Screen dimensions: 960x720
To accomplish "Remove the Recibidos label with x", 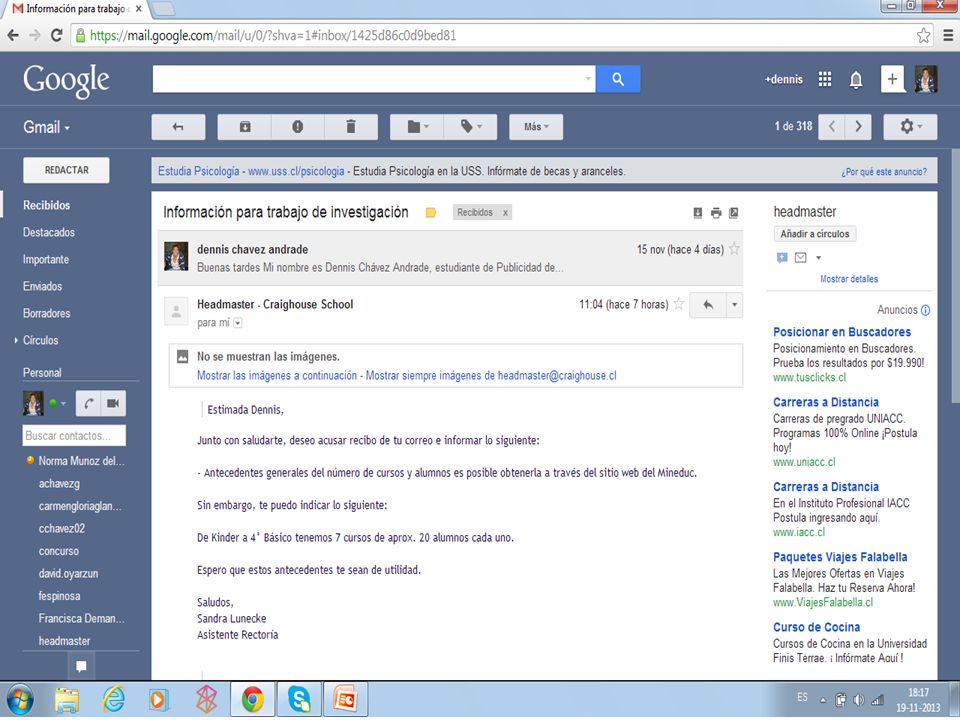I will (x=505, y=212).
